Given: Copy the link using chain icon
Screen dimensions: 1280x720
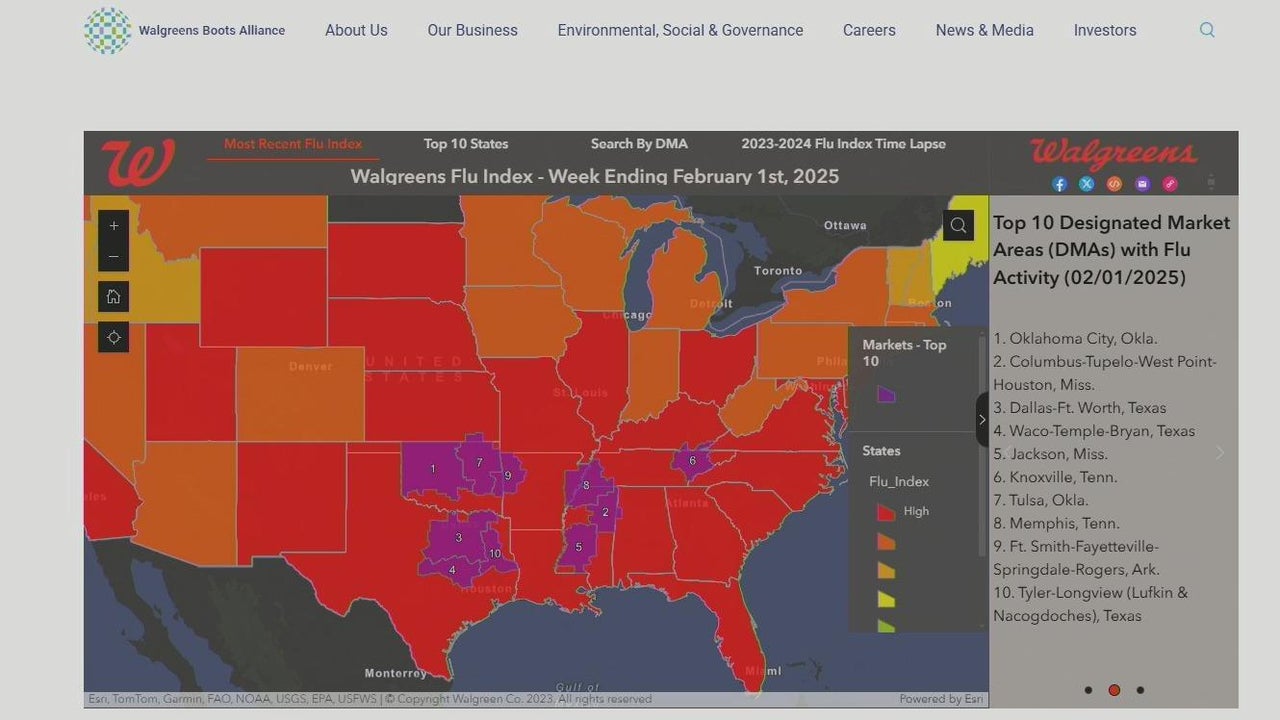Looking at the screenshot, I should (x=1170, y=184).
